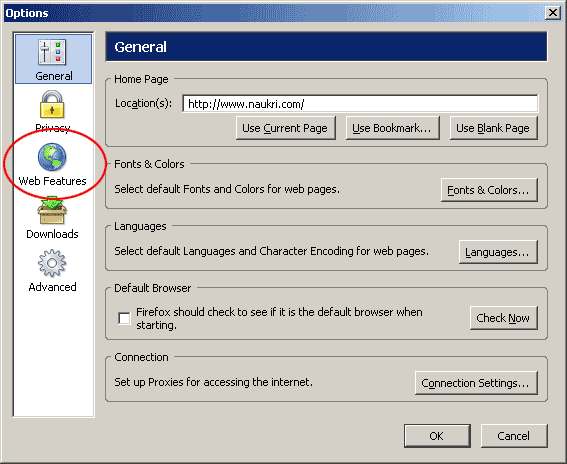This screenshot has width=567, height=464.
Task: Click the Web Features text label
Action: click(x=52, y=181)
